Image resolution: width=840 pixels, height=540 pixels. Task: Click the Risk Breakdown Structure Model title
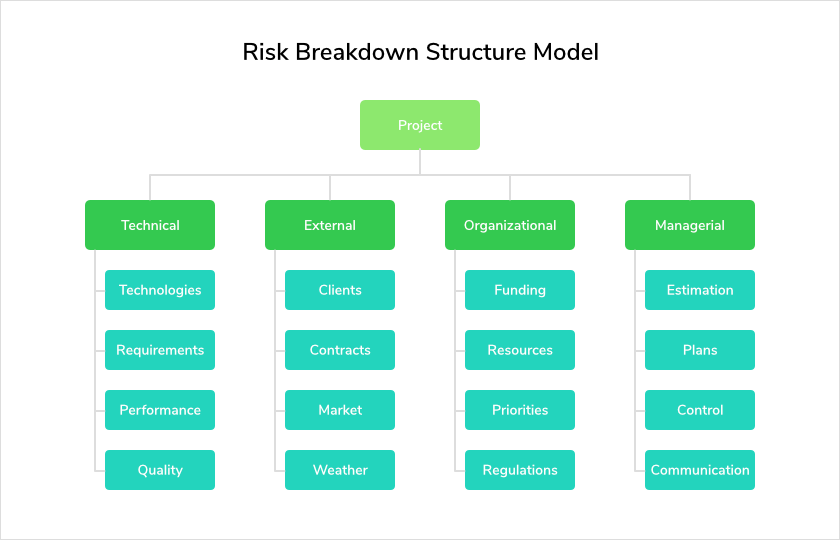pyautogui.click(x=421, y=52)
